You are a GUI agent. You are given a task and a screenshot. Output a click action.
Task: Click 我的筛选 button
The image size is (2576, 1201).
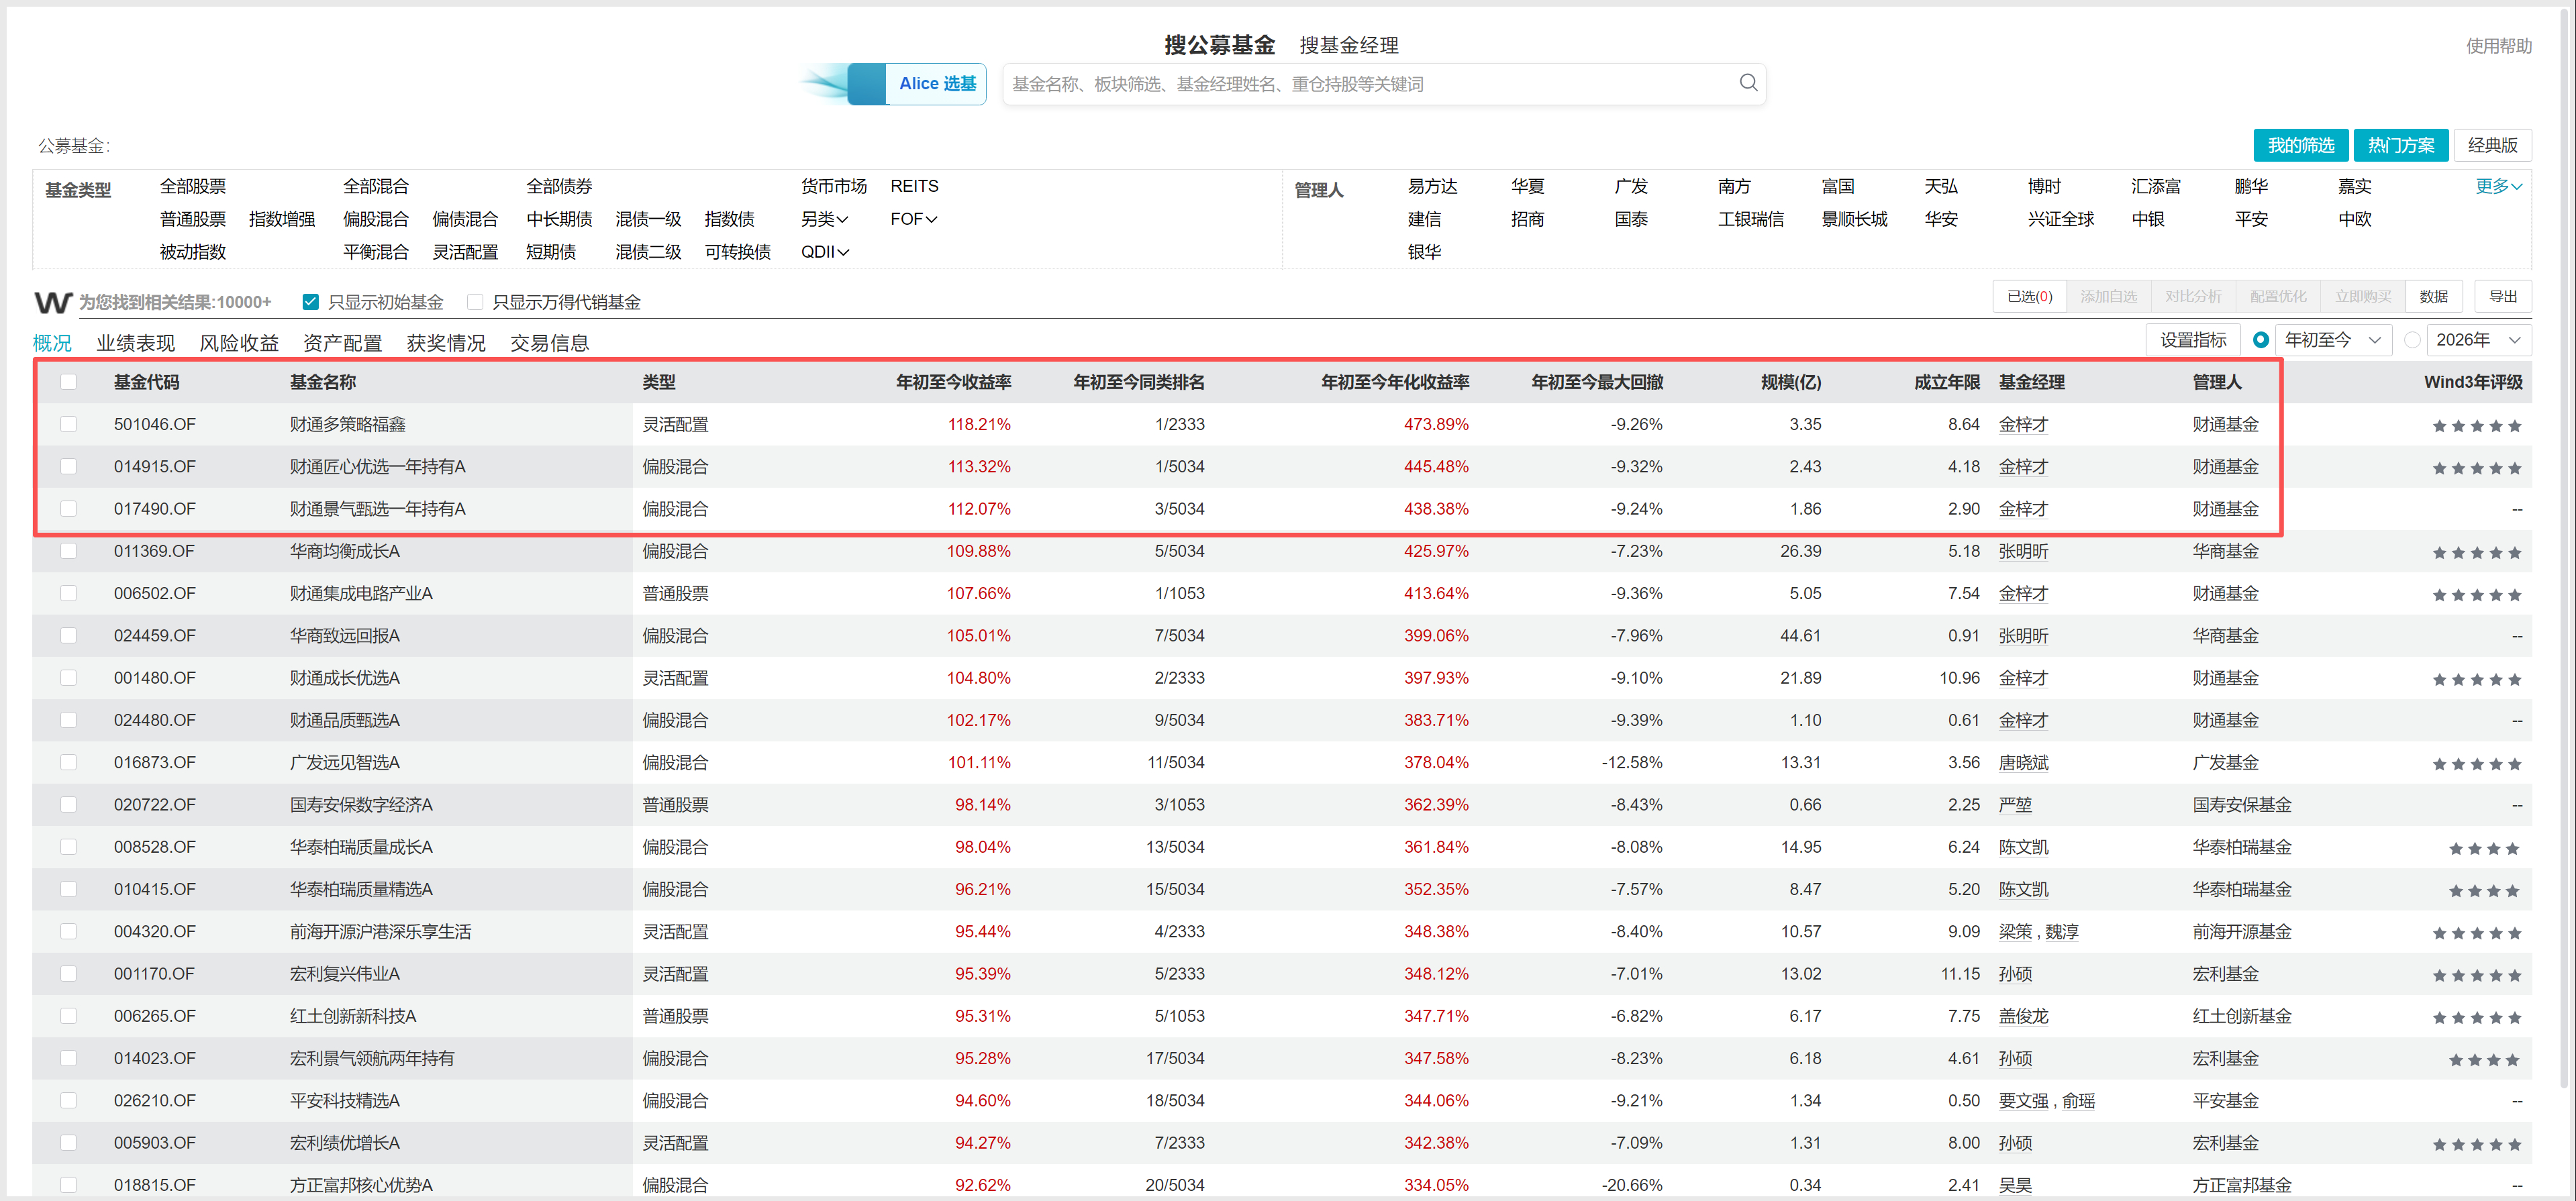click(x=2301, y=145)
